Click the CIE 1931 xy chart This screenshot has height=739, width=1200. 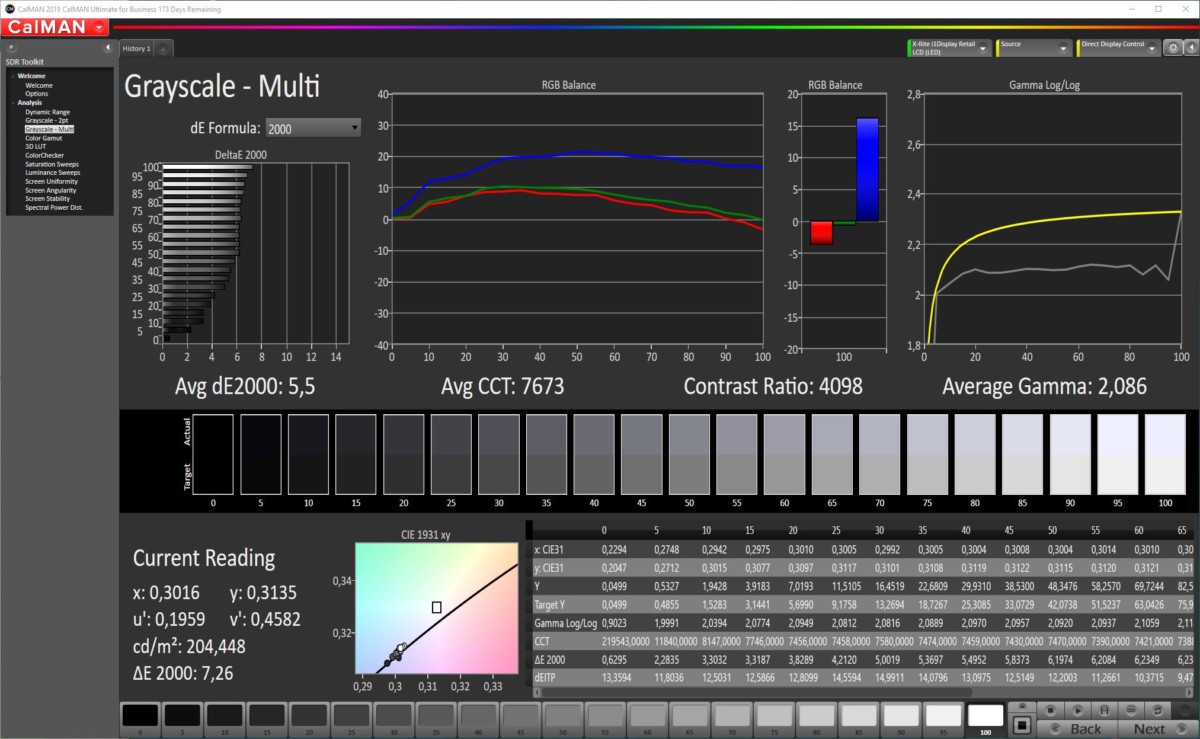[436, 607]
